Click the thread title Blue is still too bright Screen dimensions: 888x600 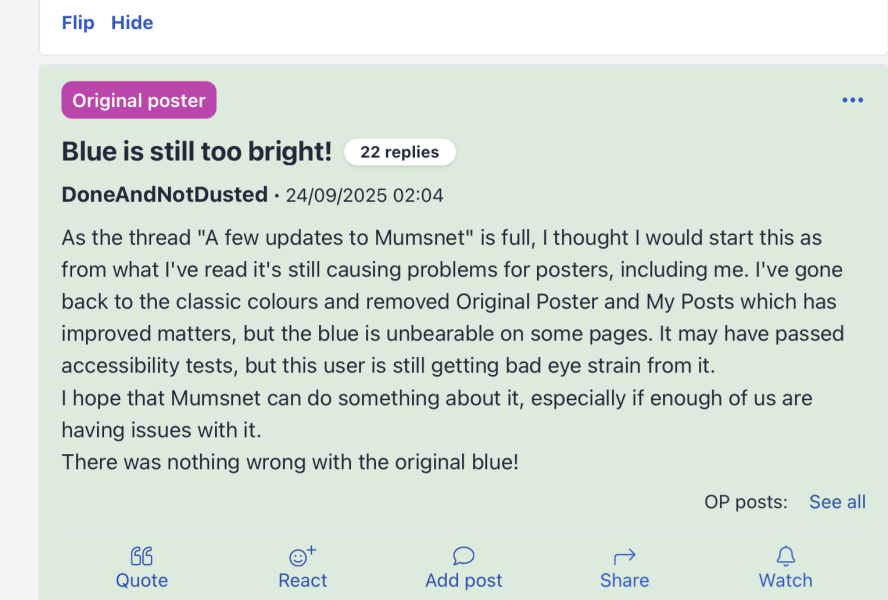click(196, 151)
